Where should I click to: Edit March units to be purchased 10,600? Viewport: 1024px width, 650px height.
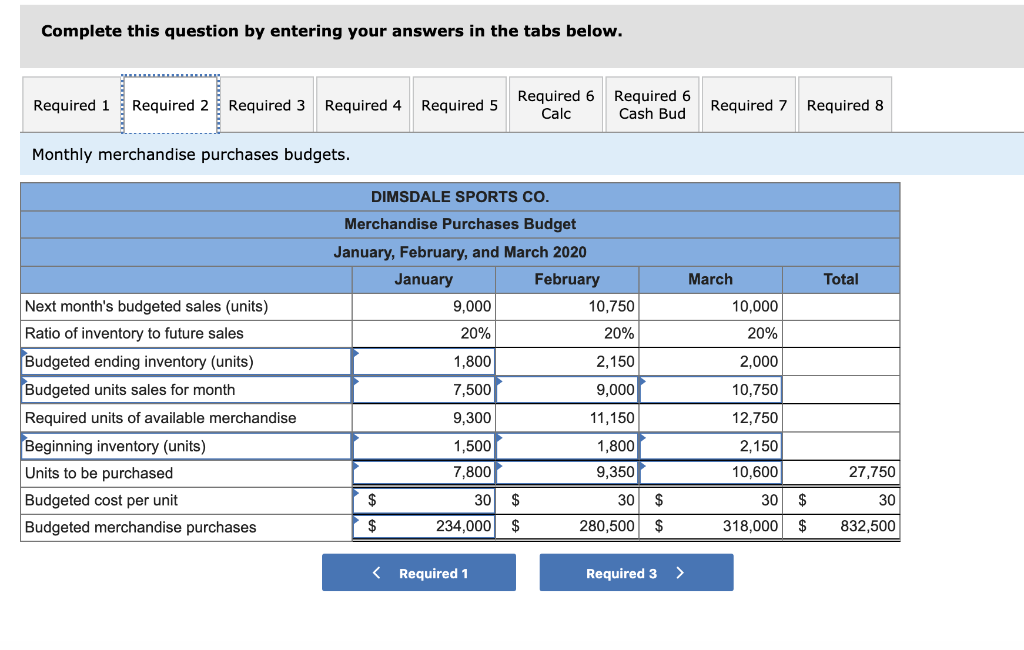click(711, 472)
